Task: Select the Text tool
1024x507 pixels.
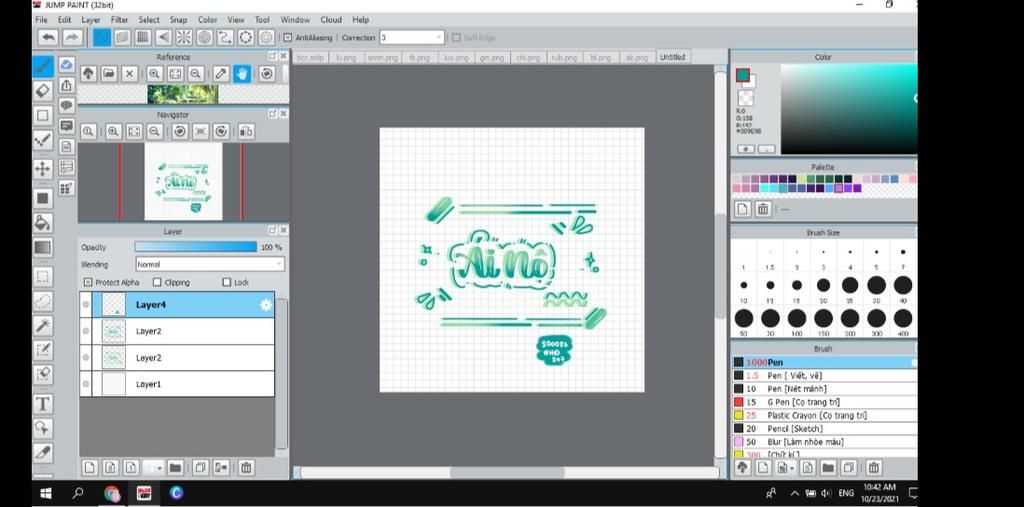Action: [43, 404]
